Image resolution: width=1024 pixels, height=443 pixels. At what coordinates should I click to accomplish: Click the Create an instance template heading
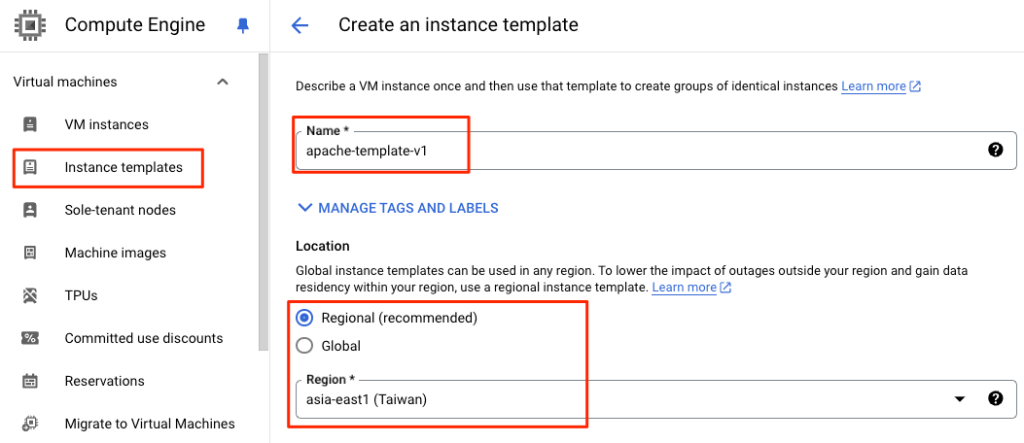458,25
